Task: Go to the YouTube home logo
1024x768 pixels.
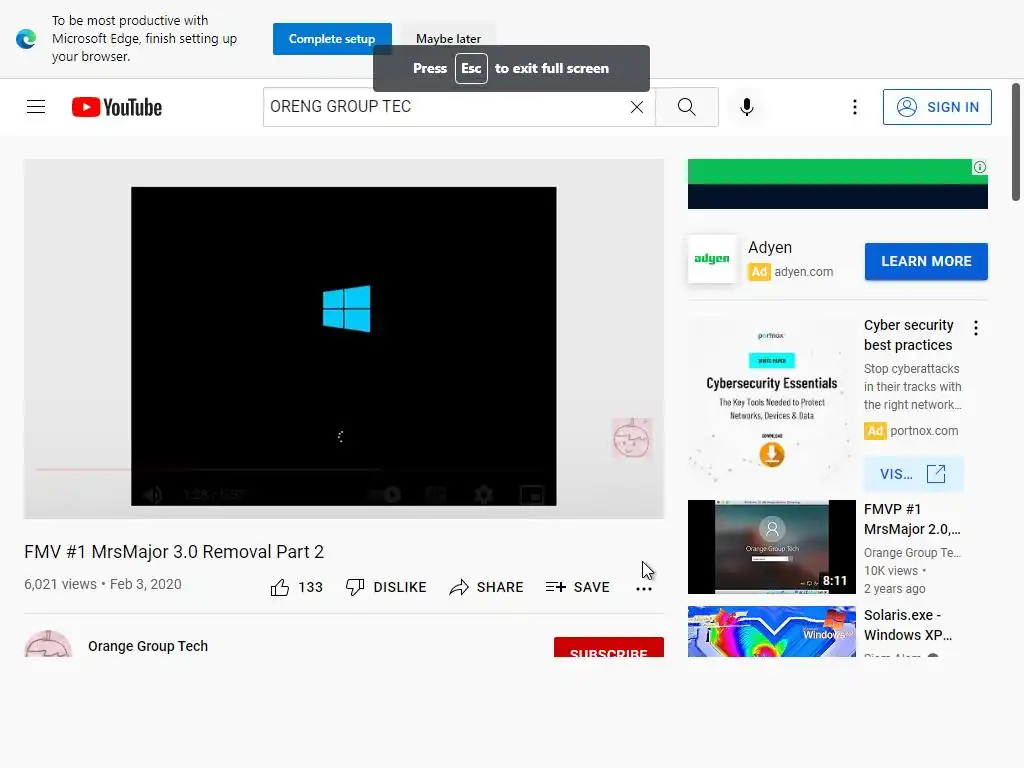Action: tap(117, 107)
